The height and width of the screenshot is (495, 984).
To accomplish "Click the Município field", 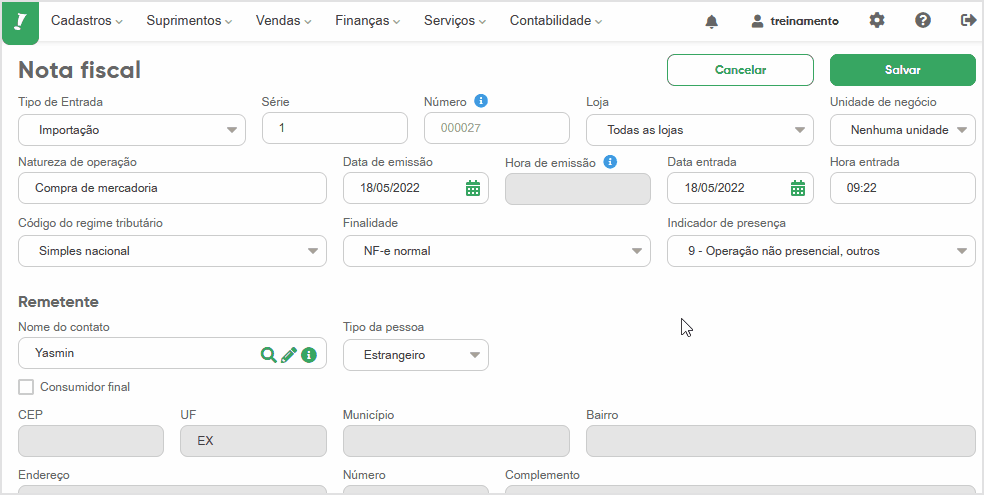I will click(x=456, y=441).
